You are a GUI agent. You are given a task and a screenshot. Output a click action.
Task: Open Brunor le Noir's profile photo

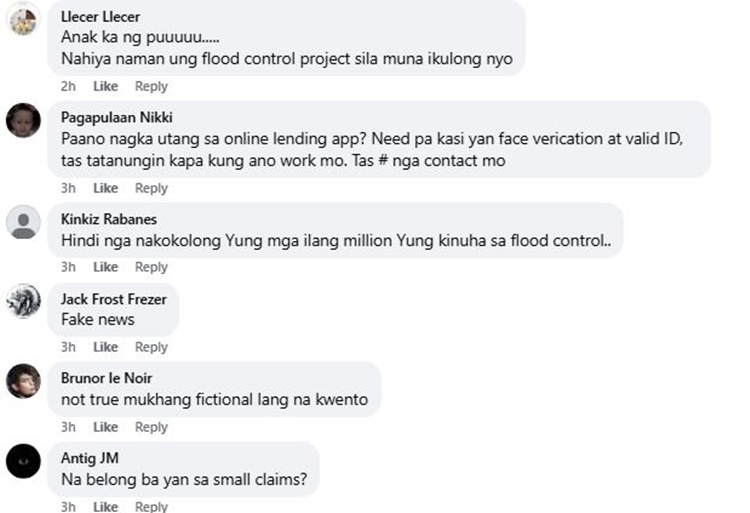click(23, 381)
